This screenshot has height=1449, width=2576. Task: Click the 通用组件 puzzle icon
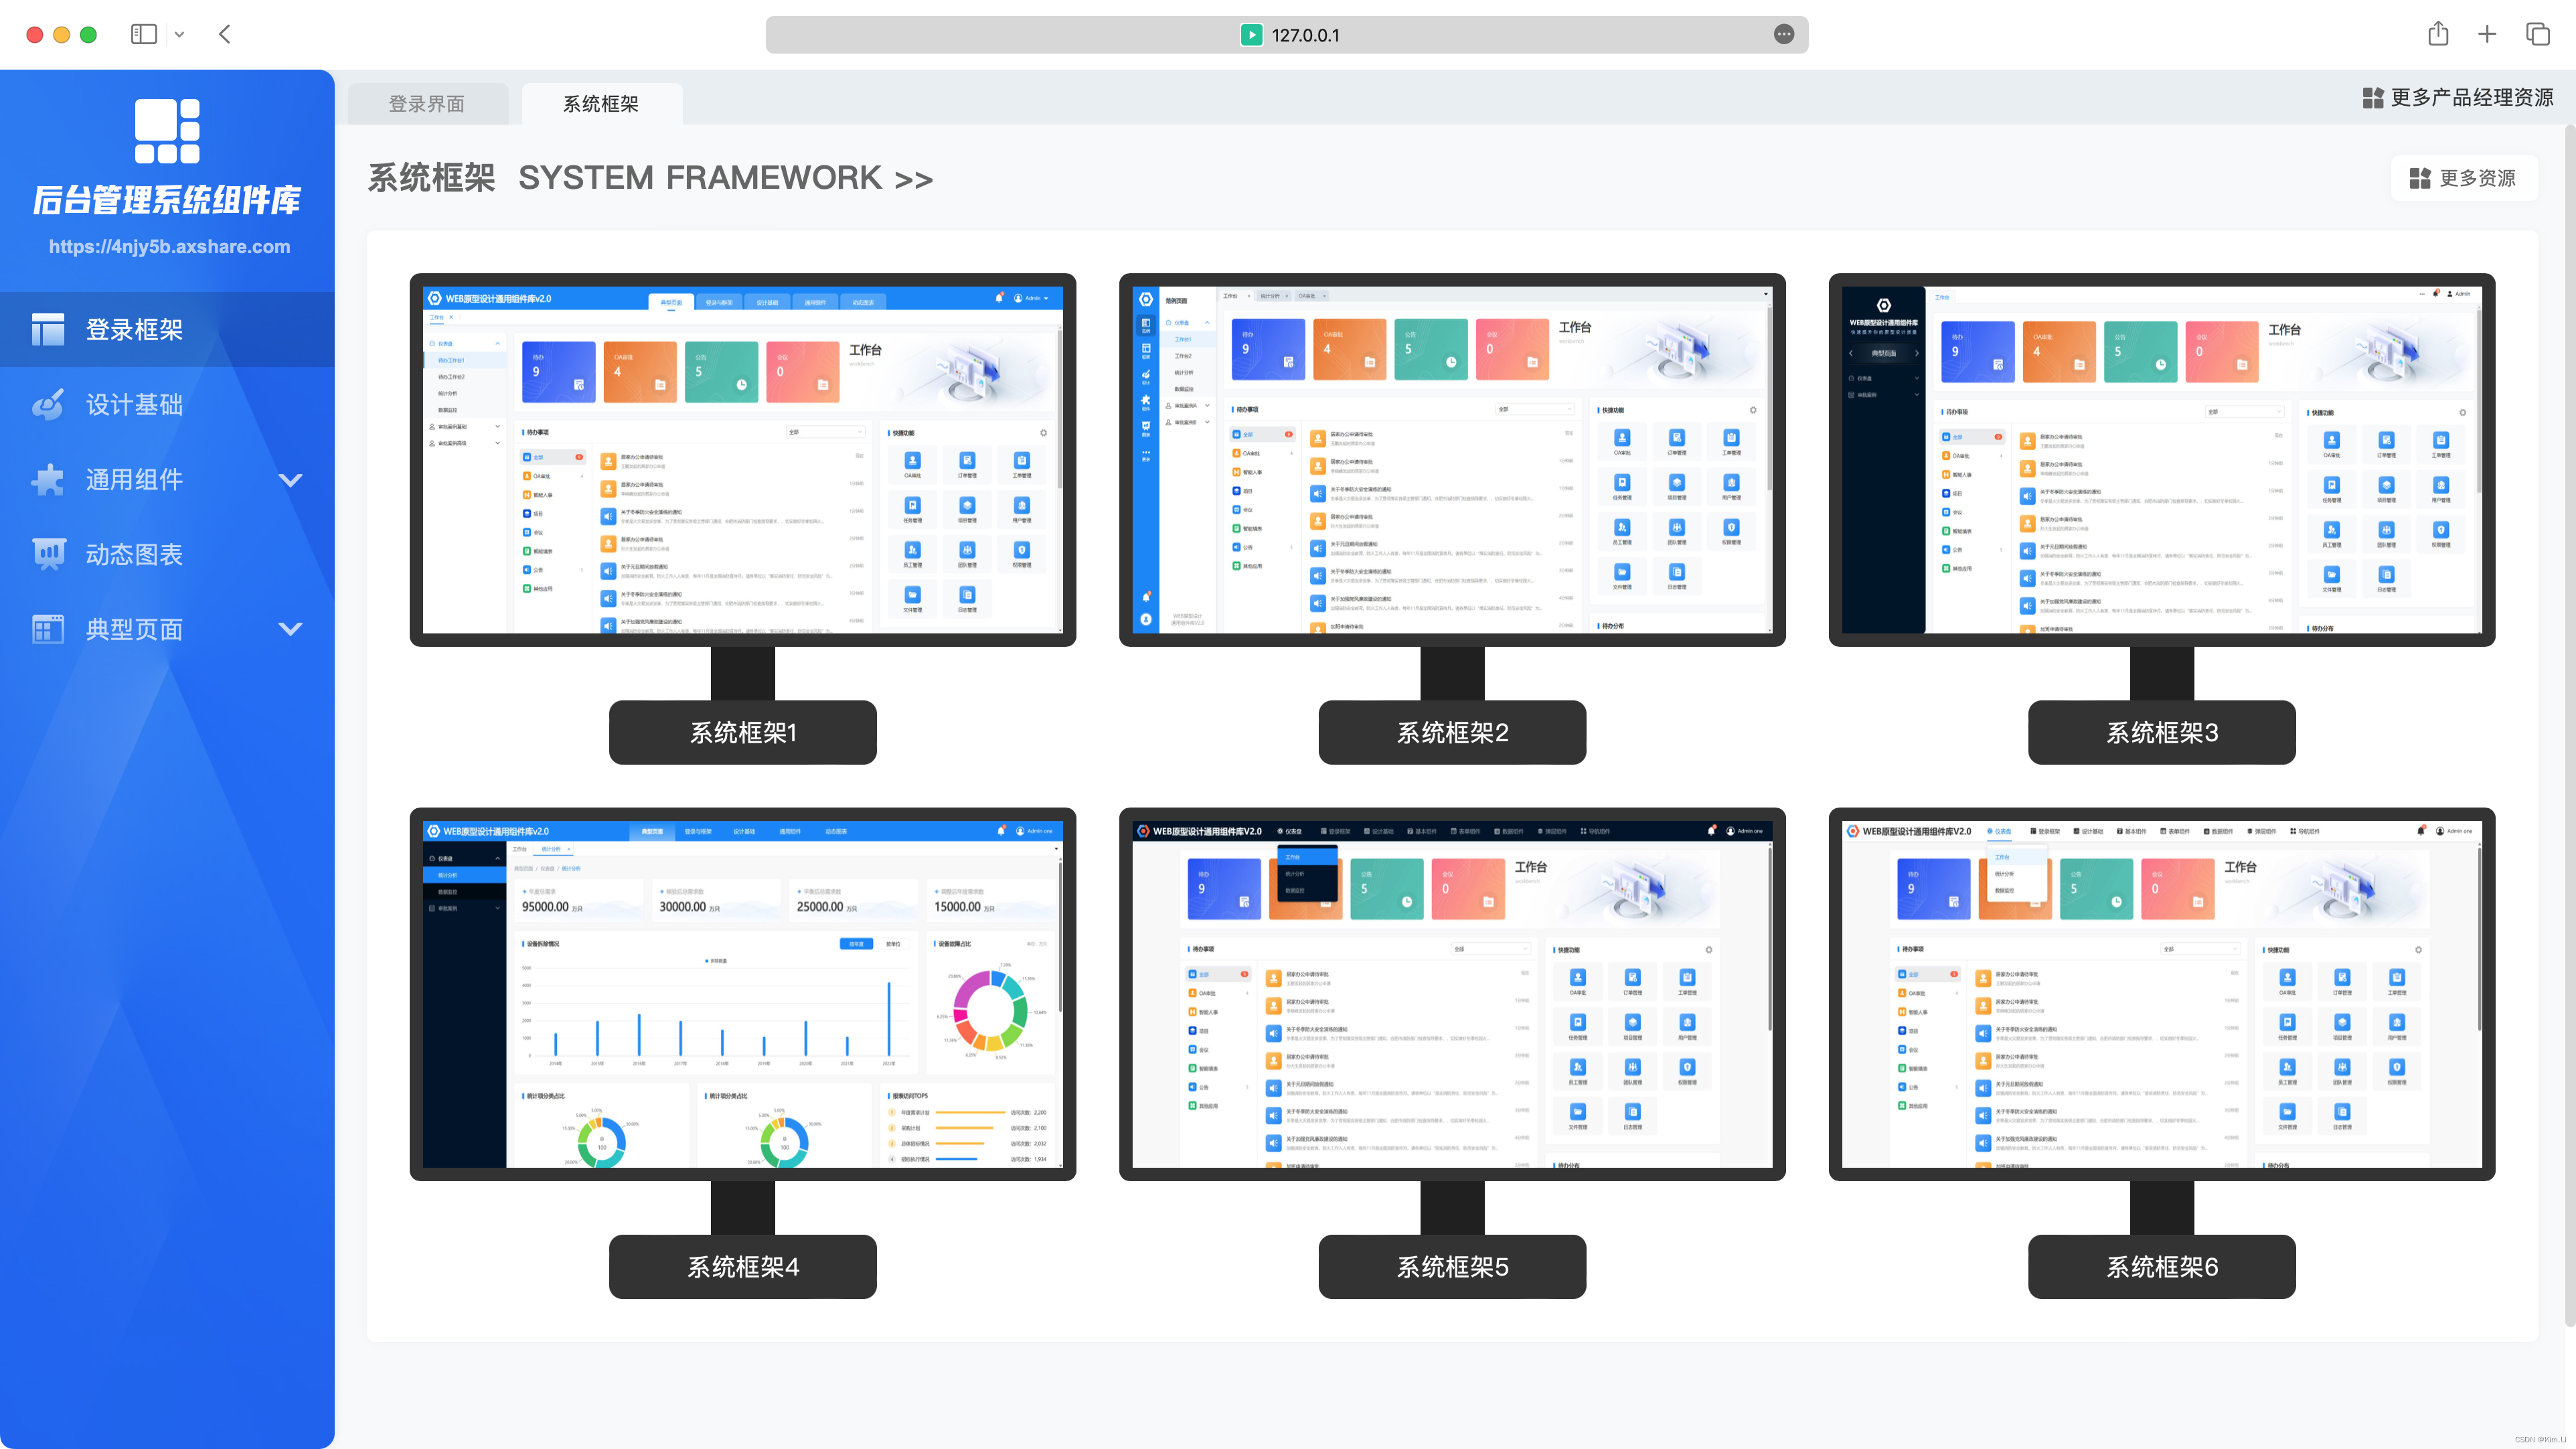coord(48,479)
